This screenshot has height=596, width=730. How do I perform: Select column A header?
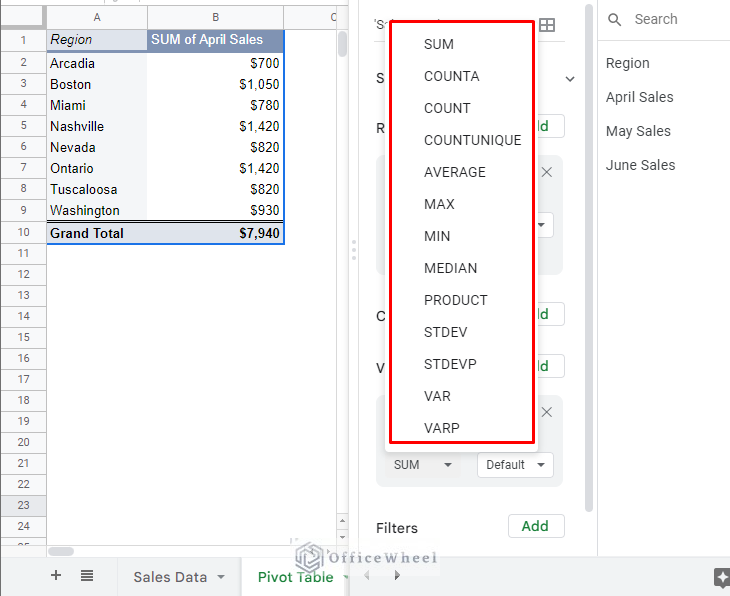point(97,18)
